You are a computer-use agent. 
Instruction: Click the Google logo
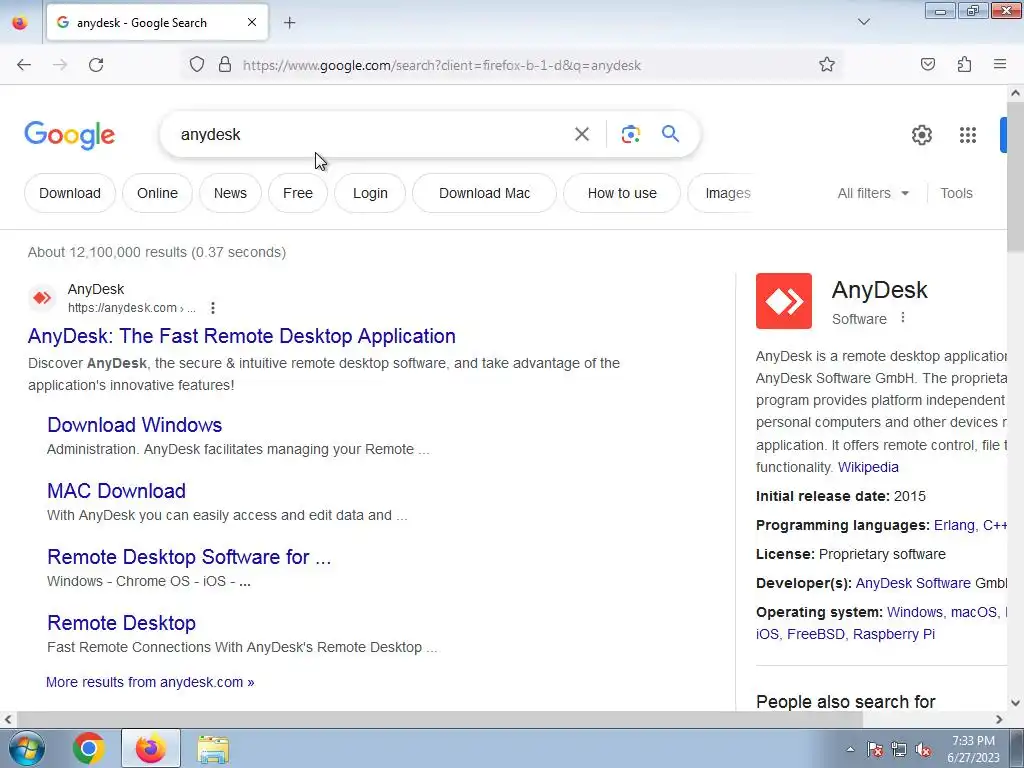[69, 135]
